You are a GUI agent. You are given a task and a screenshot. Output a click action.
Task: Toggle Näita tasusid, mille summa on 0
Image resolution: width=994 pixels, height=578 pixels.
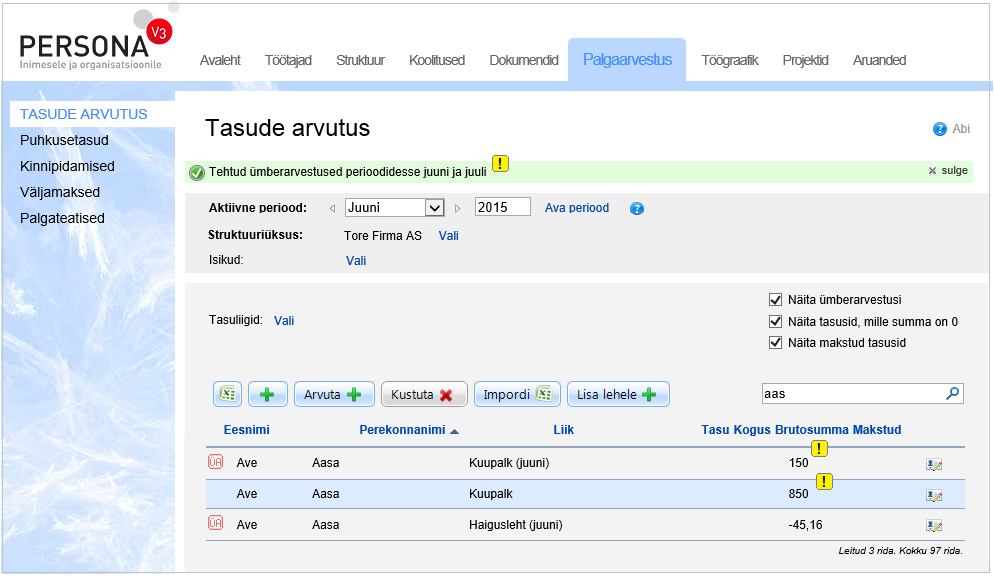pos(775,321)
